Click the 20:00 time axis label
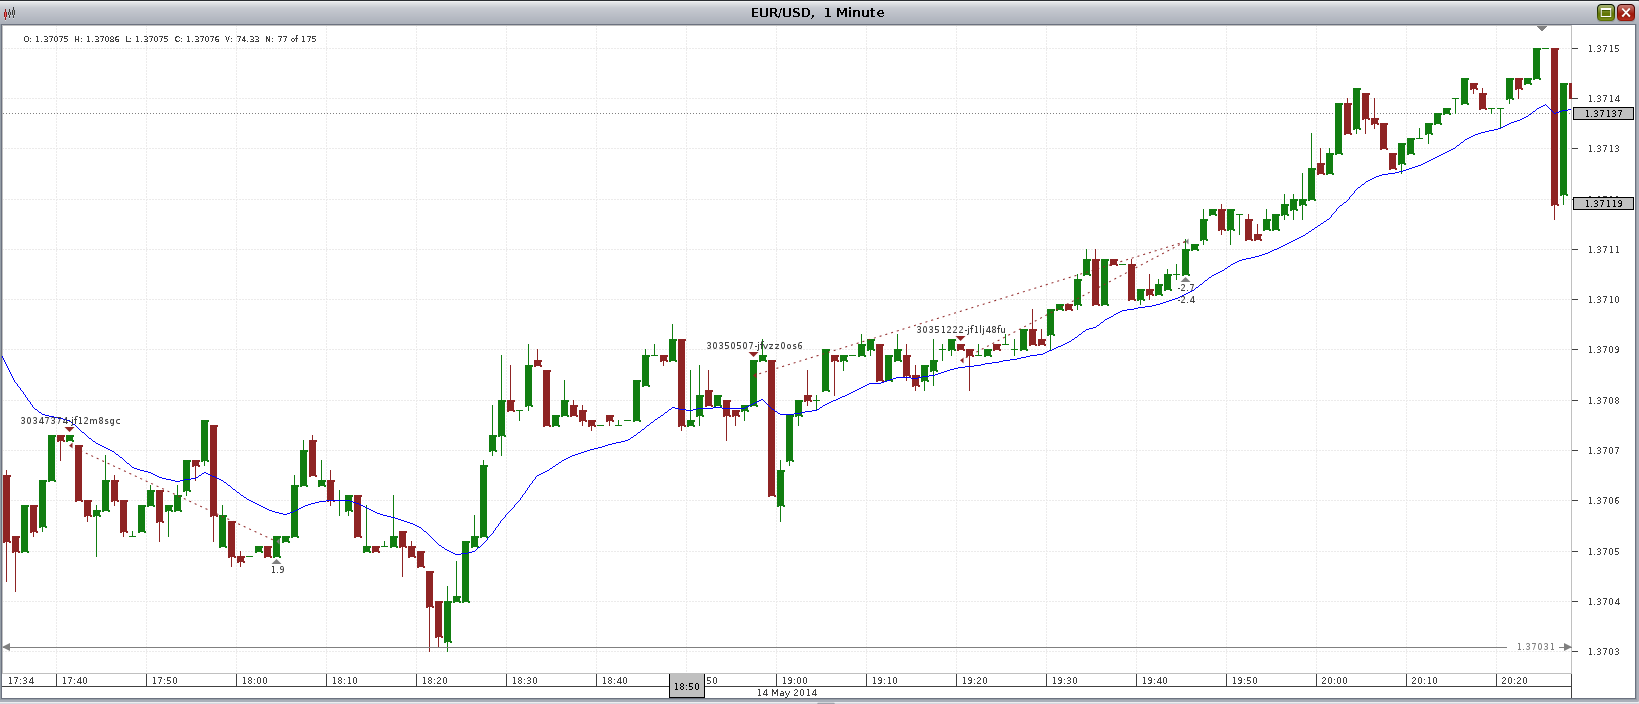Viewport: 1639px width, 704px height. click(x=1334, y=681)
